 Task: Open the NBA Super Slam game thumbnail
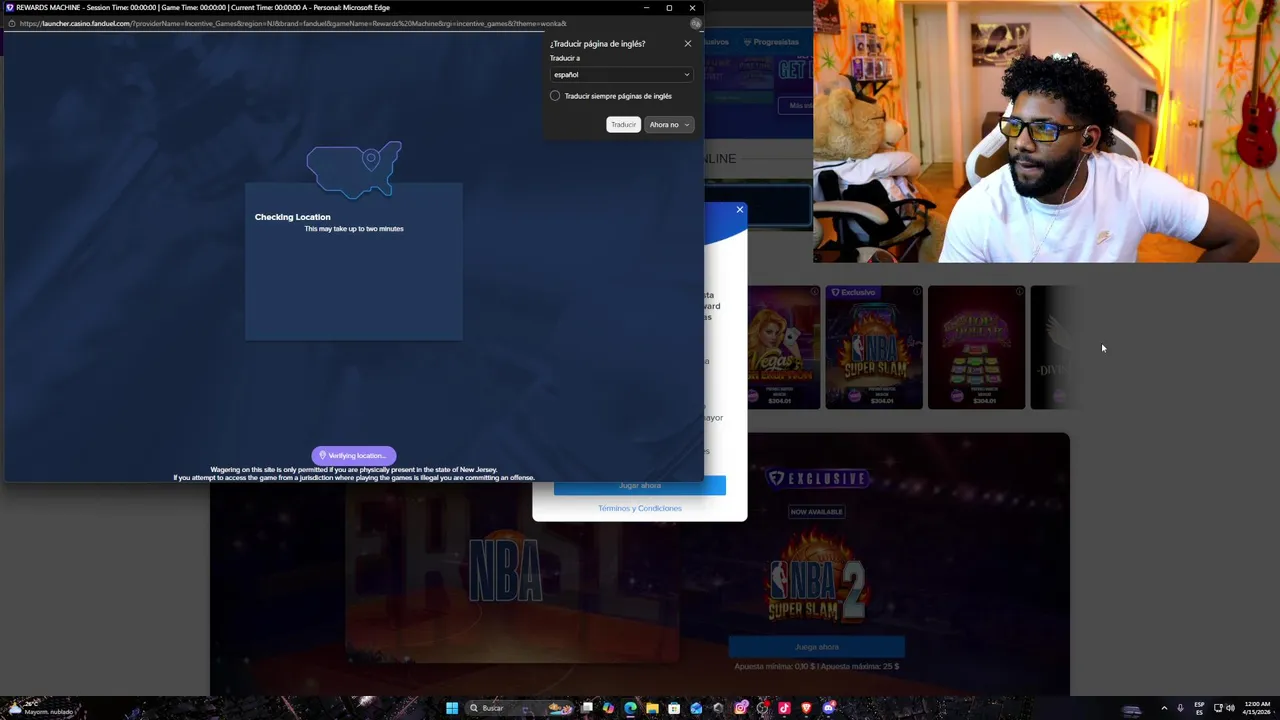(874, 347)
